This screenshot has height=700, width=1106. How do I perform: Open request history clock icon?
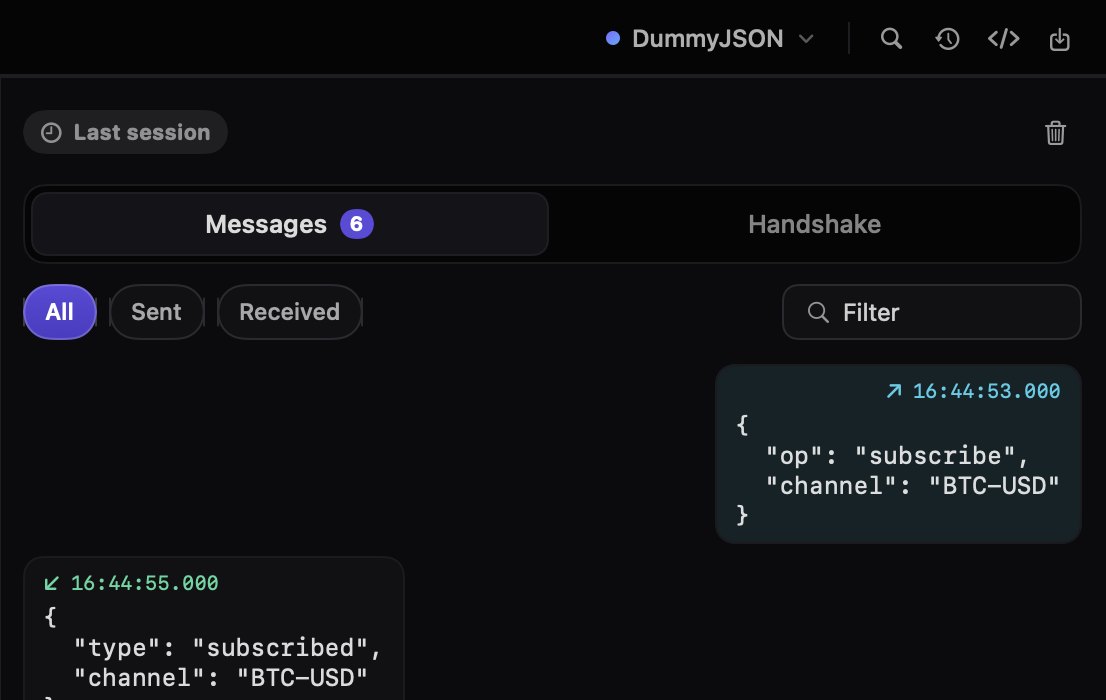click(x=947, y=38)
